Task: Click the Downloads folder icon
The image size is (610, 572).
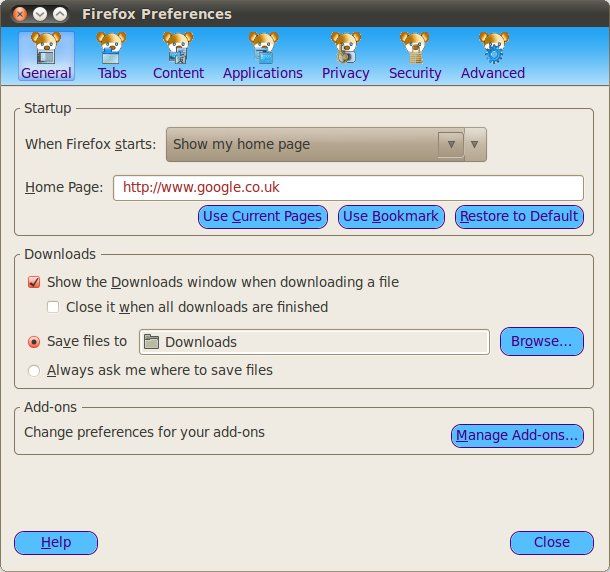Action: pyautogui.click(x=151, y=342)
